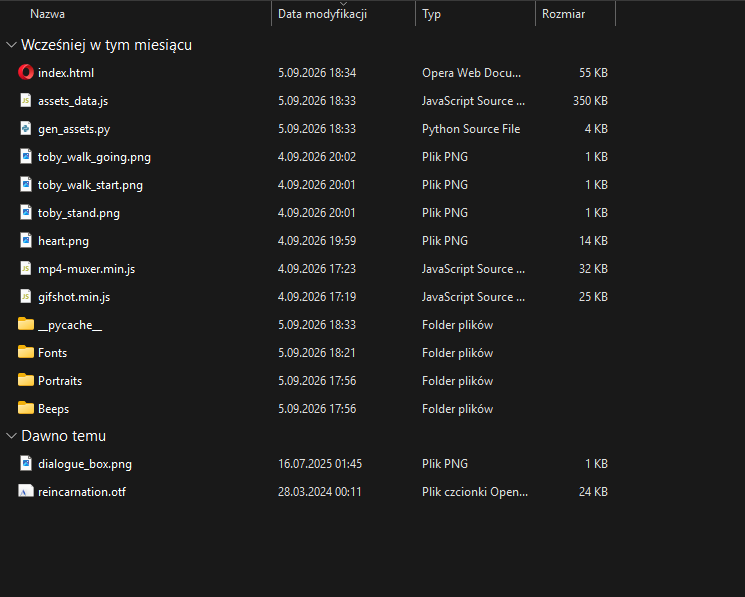This screenshot has height=597, width=745.
Task: Click the image icon for toby_walk_going.png
Action: tap(26, 156)
